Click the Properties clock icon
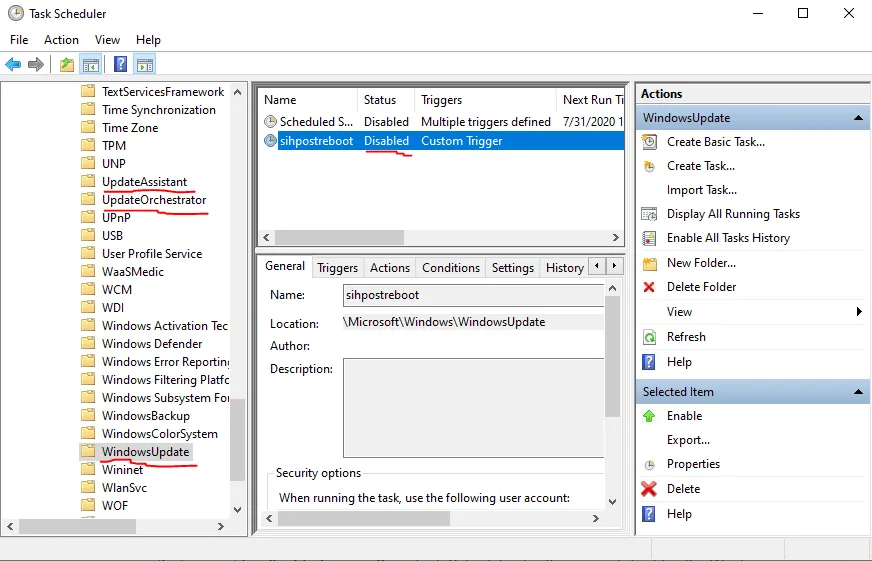This screenshot has width=872, height=561. (x=649, y=465)
